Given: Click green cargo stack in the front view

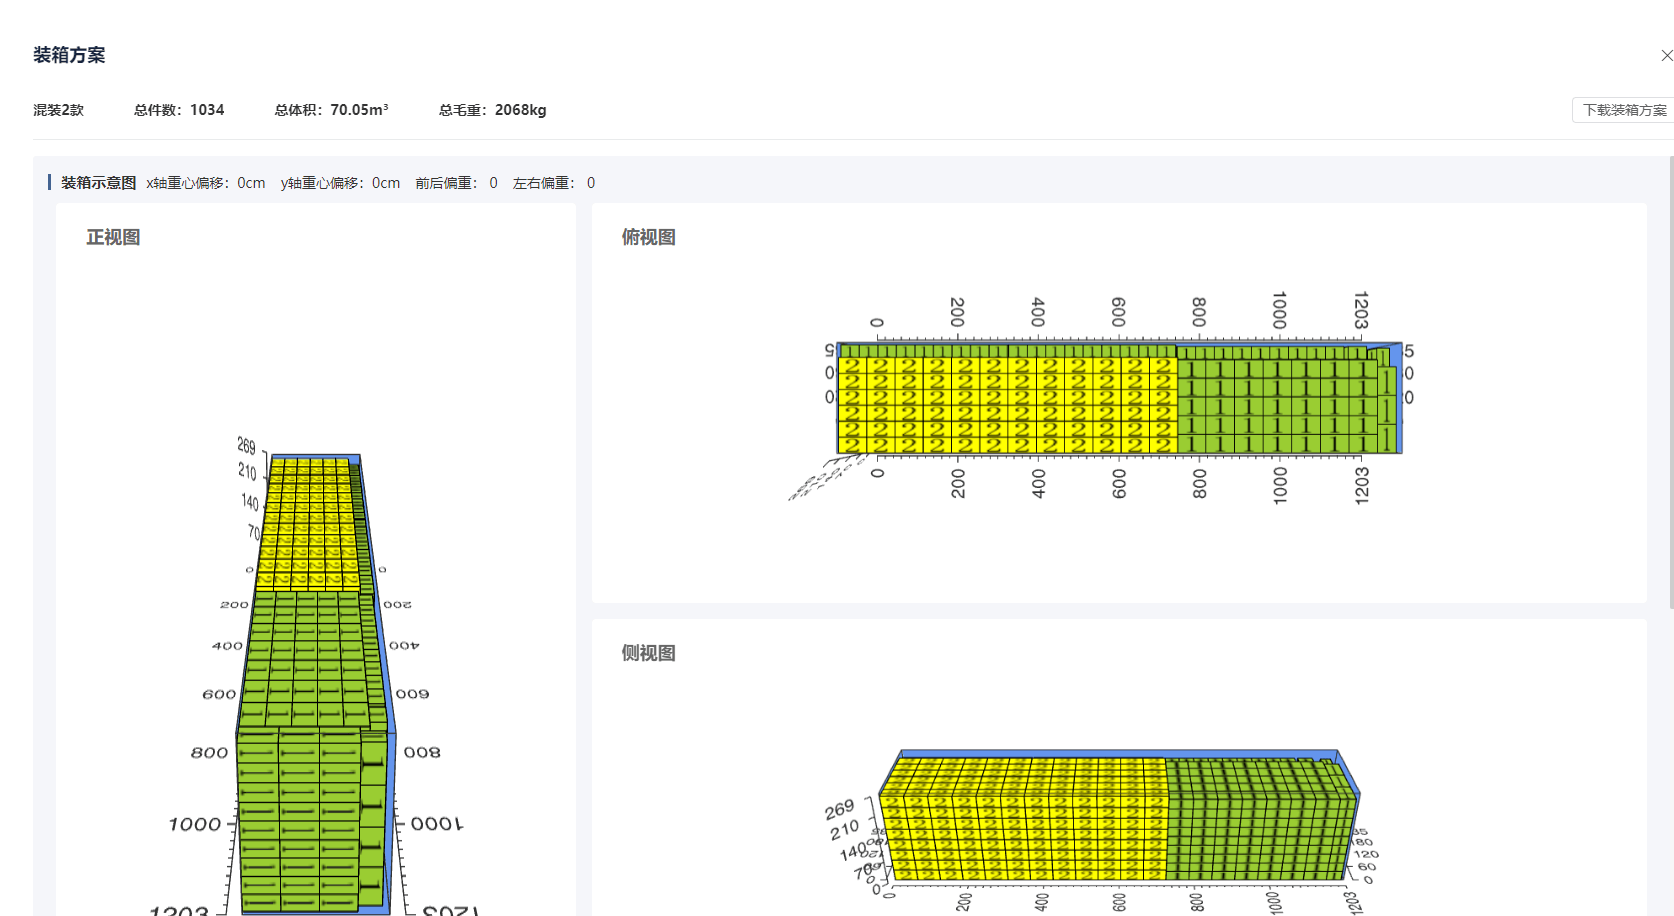Looking at the screenshot, I should tap(300, 800).
